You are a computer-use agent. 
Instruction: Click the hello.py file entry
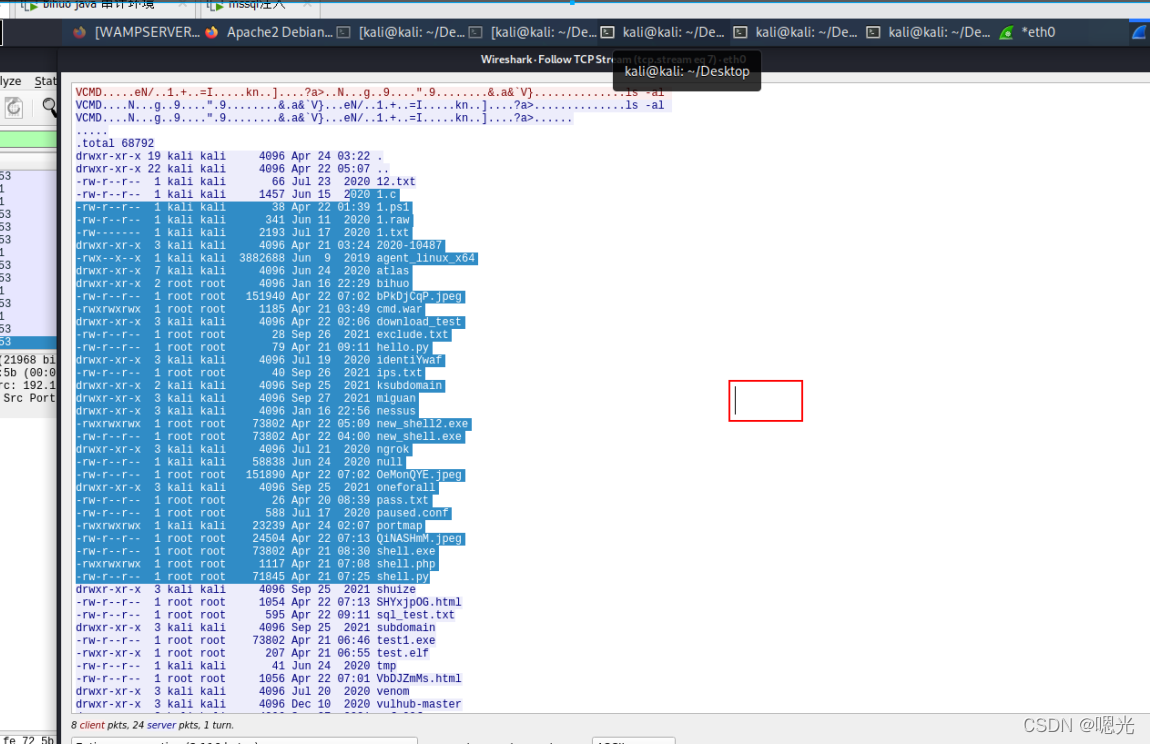(x=403, y=347)
